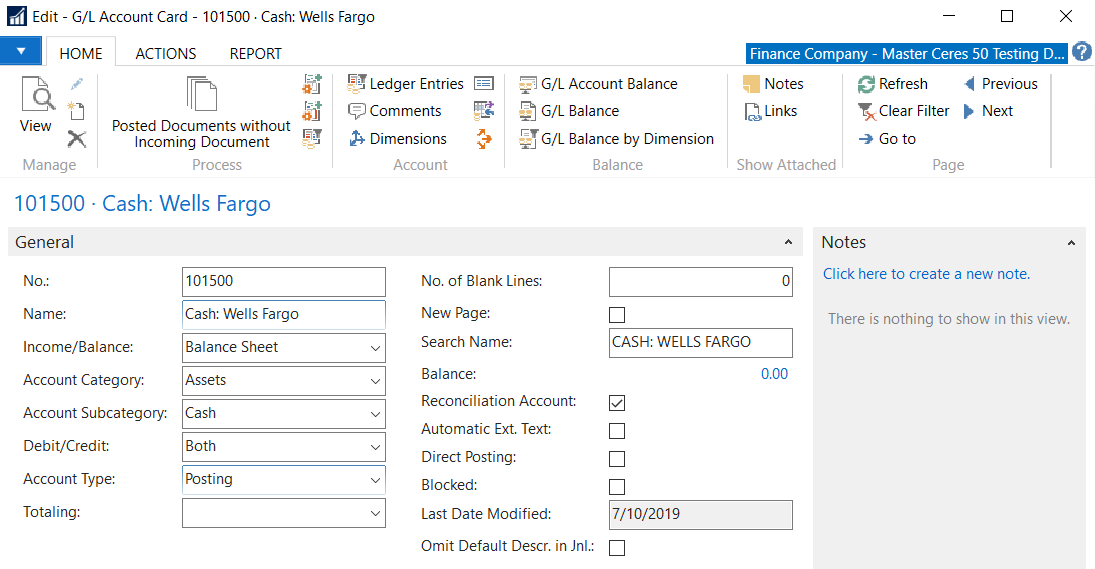The width and height of the screenshot is (1095, 569).
Task: Click the 0.00 Balance value link
Action: click(773, 374)
